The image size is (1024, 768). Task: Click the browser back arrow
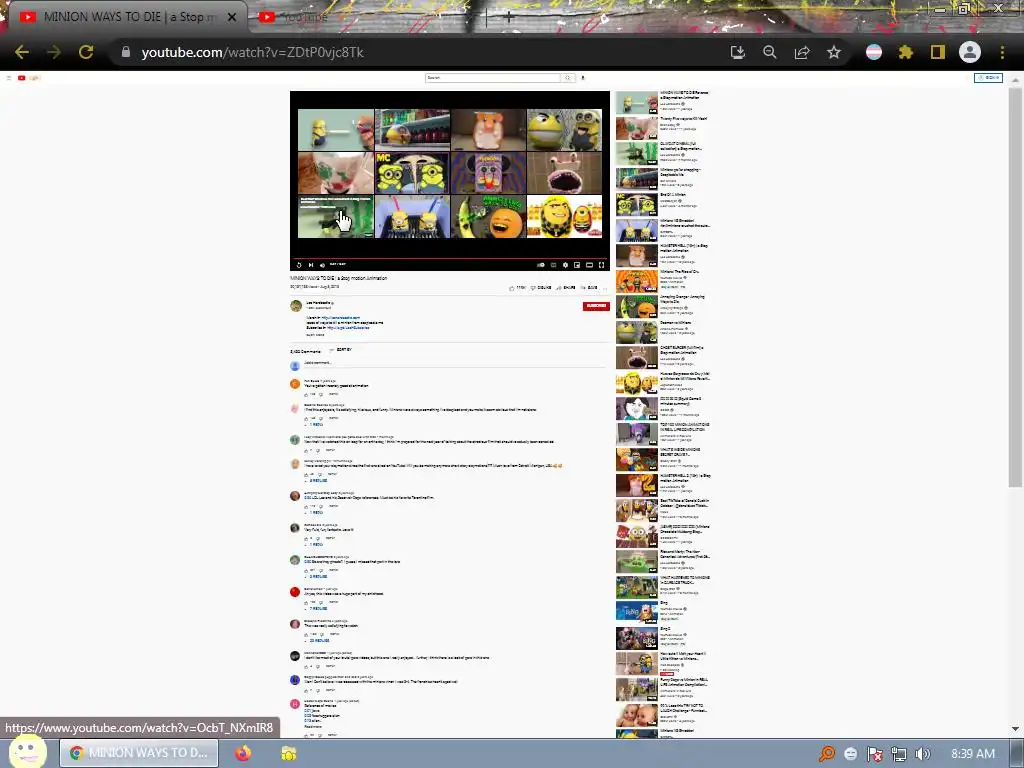22,52
